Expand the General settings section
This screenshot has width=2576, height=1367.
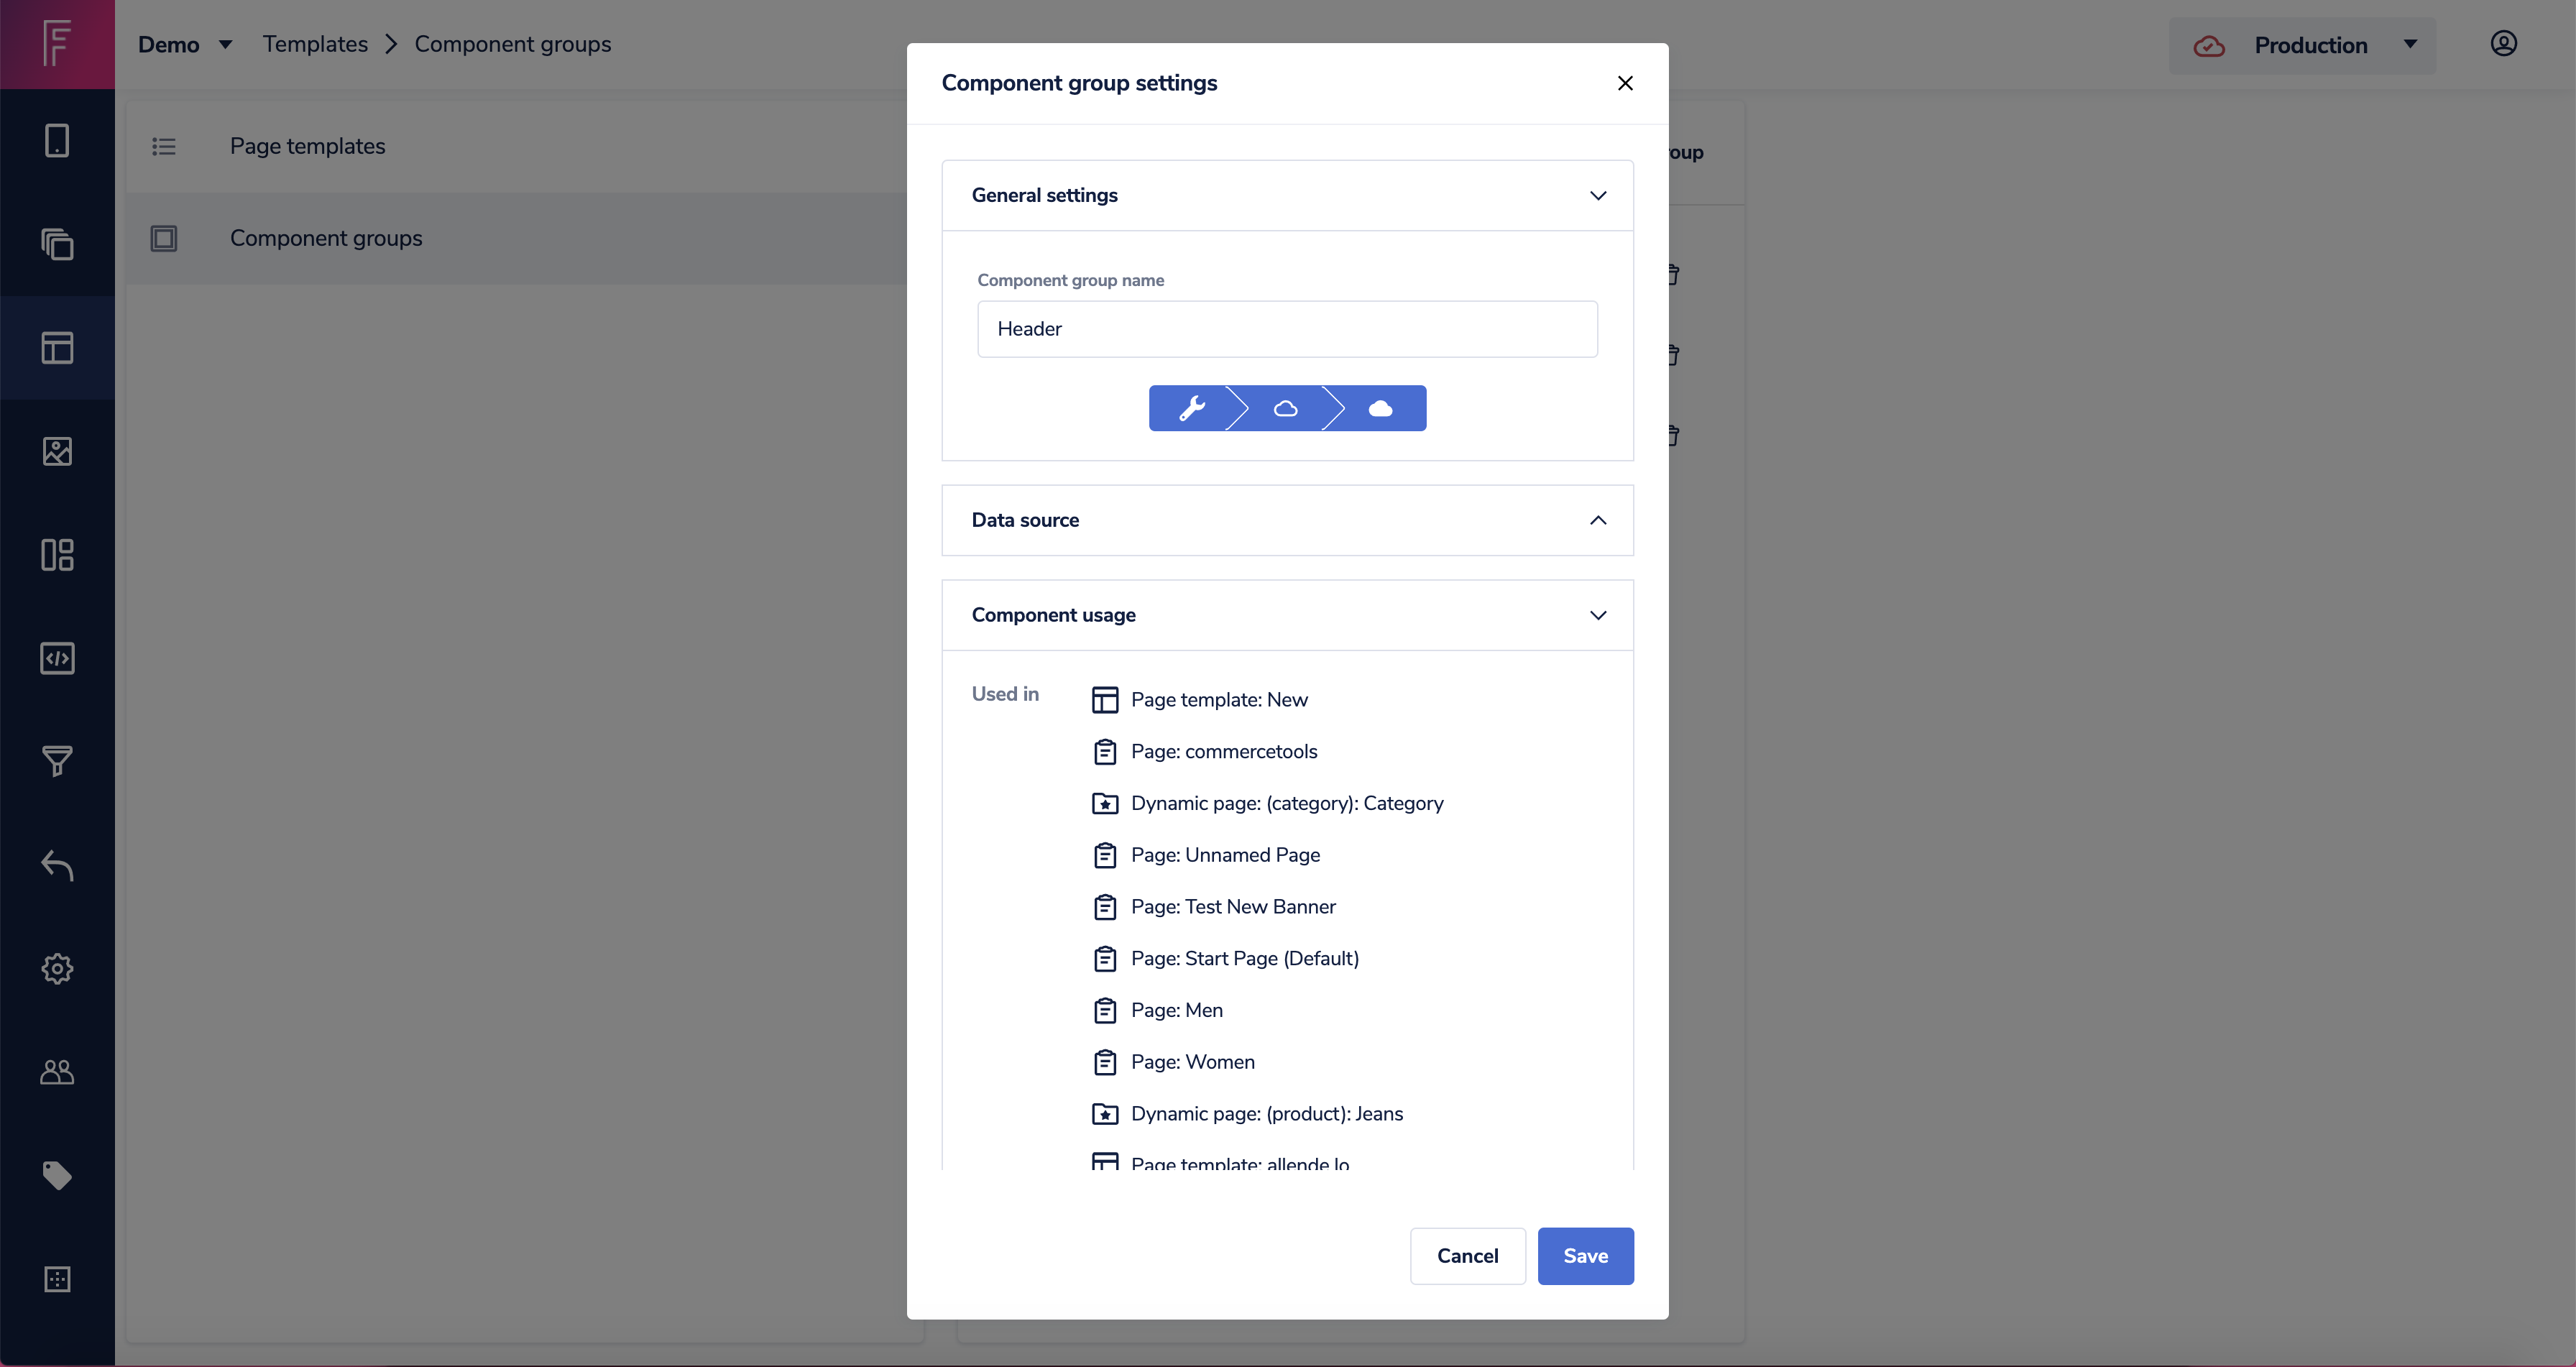coord(1597,195)
